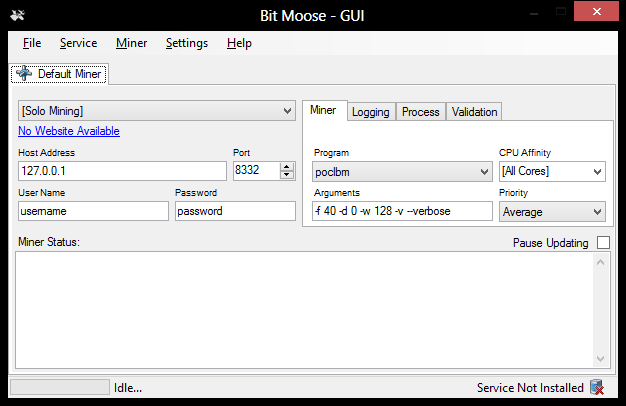This screenshot has height=406, width=626.
Task: Switch to the Validation tab
Action: click(474, 112)
